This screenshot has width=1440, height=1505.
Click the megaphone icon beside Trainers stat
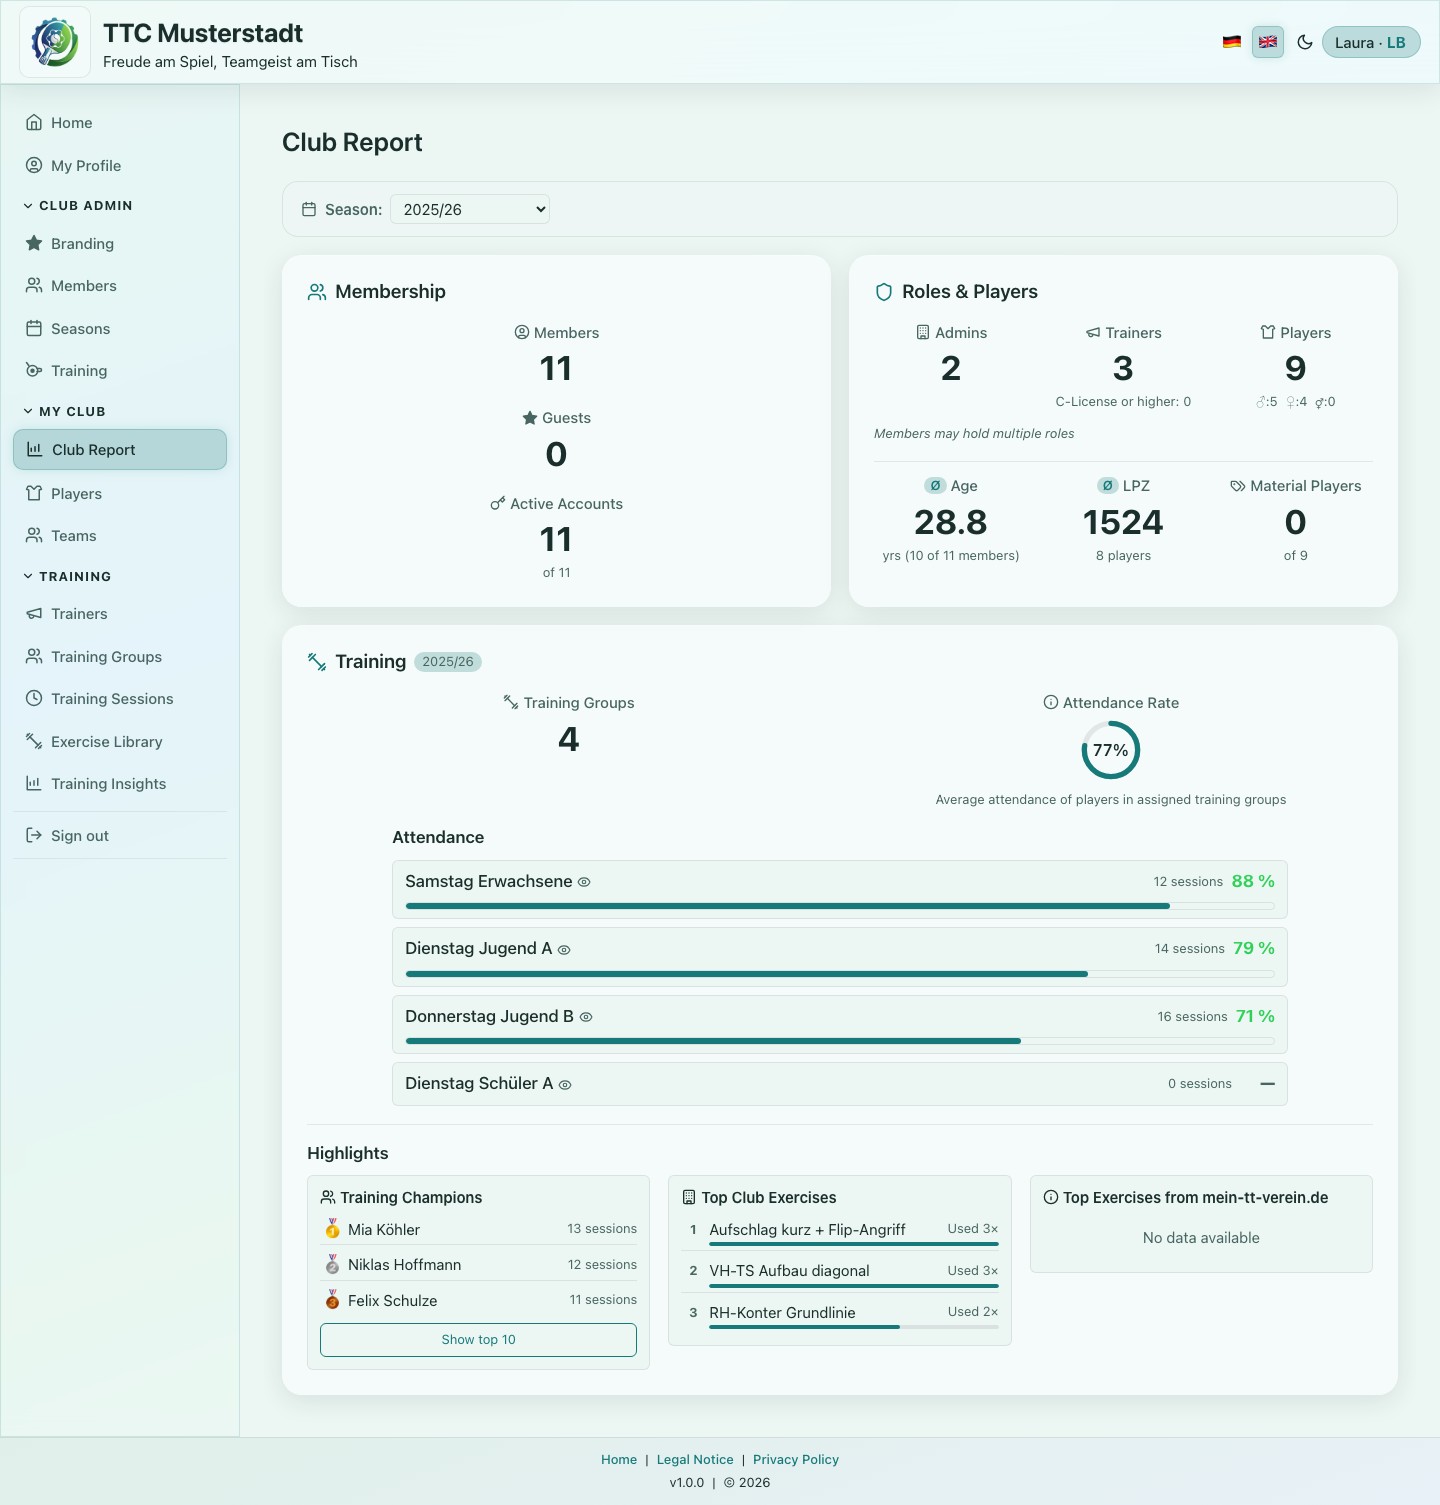1093,332
